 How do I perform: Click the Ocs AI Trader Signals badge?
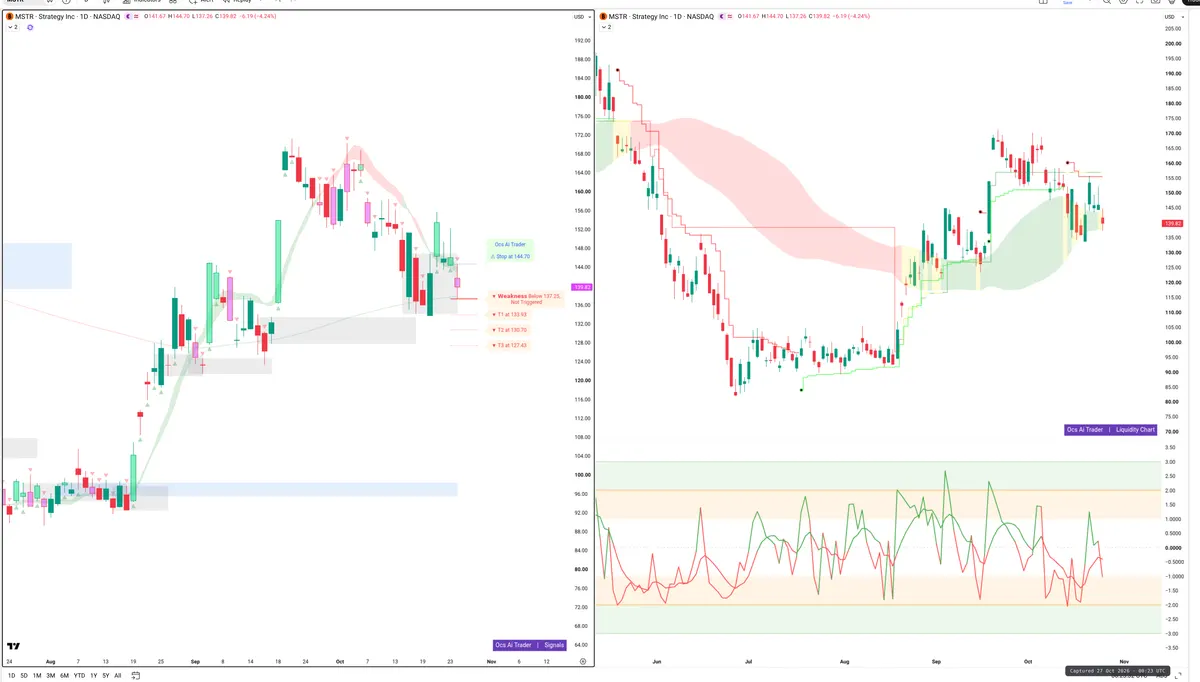pyautogui.click(x=530, y=645)
